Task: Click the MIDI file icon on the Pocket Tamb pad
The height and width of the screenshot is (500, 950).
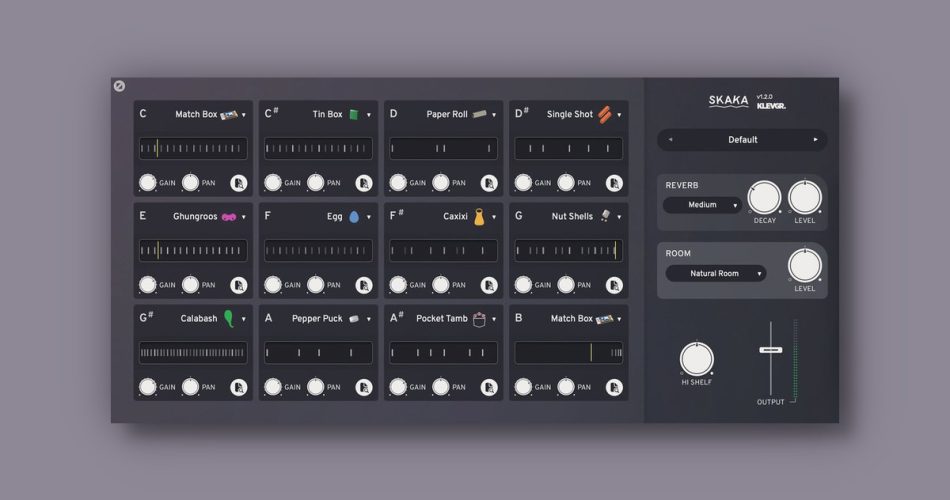Action: [x=489, y=387]
